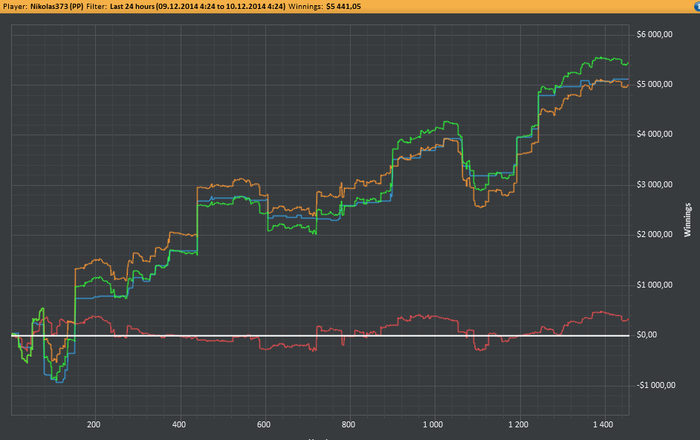The height and width of the screenshot is (440, 700).
Task: Click the 1 000 x-axis label
Action: [x=433, y=425]
